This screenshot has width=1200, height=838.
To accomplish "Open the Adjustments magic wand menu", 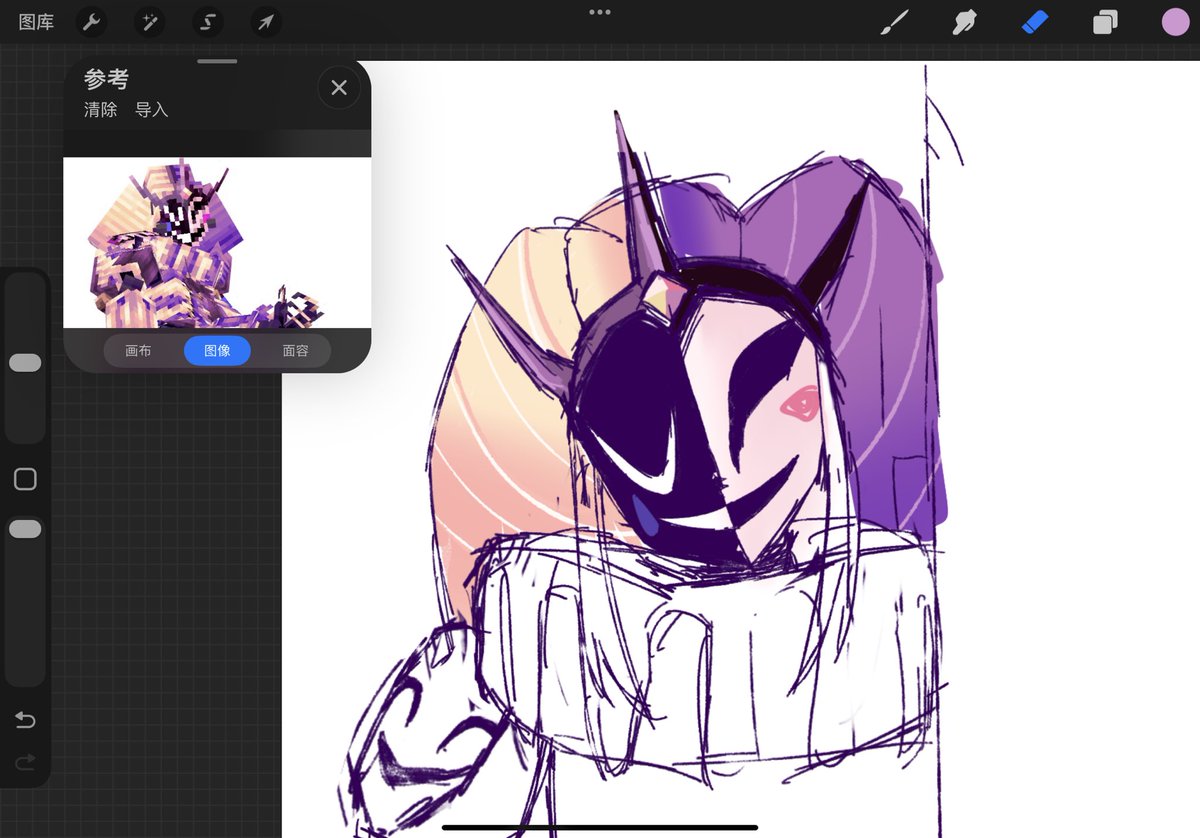I will point(150,22).
